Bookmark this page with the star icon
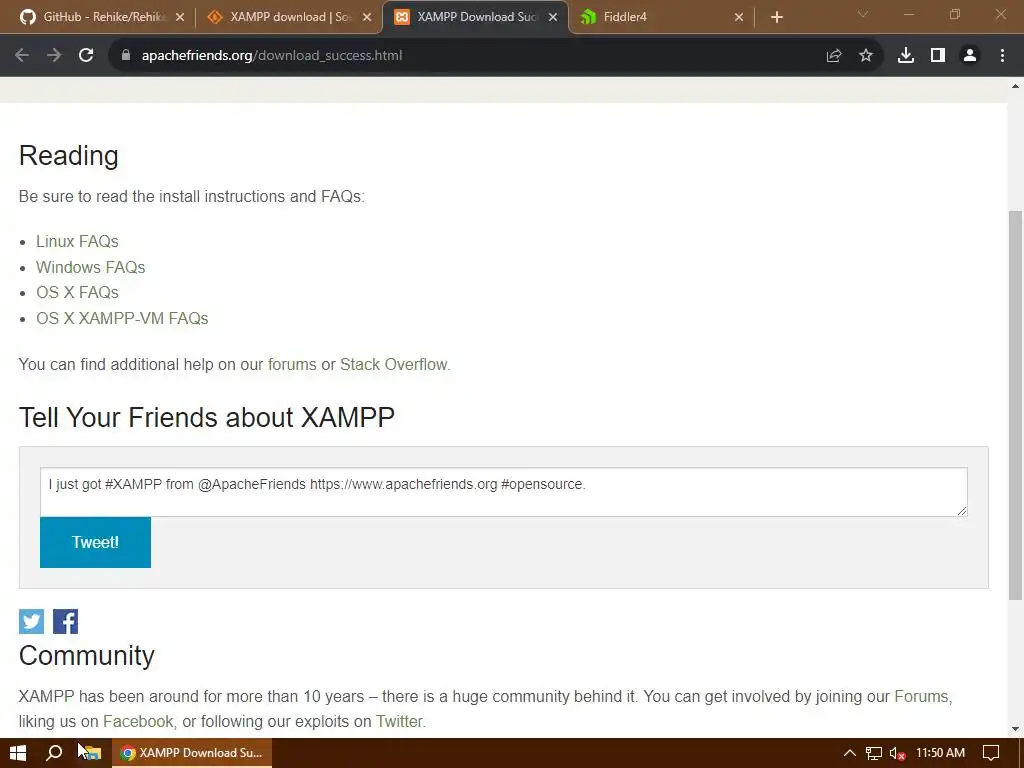The image size is (1024, 768). [x=866, y=56]
